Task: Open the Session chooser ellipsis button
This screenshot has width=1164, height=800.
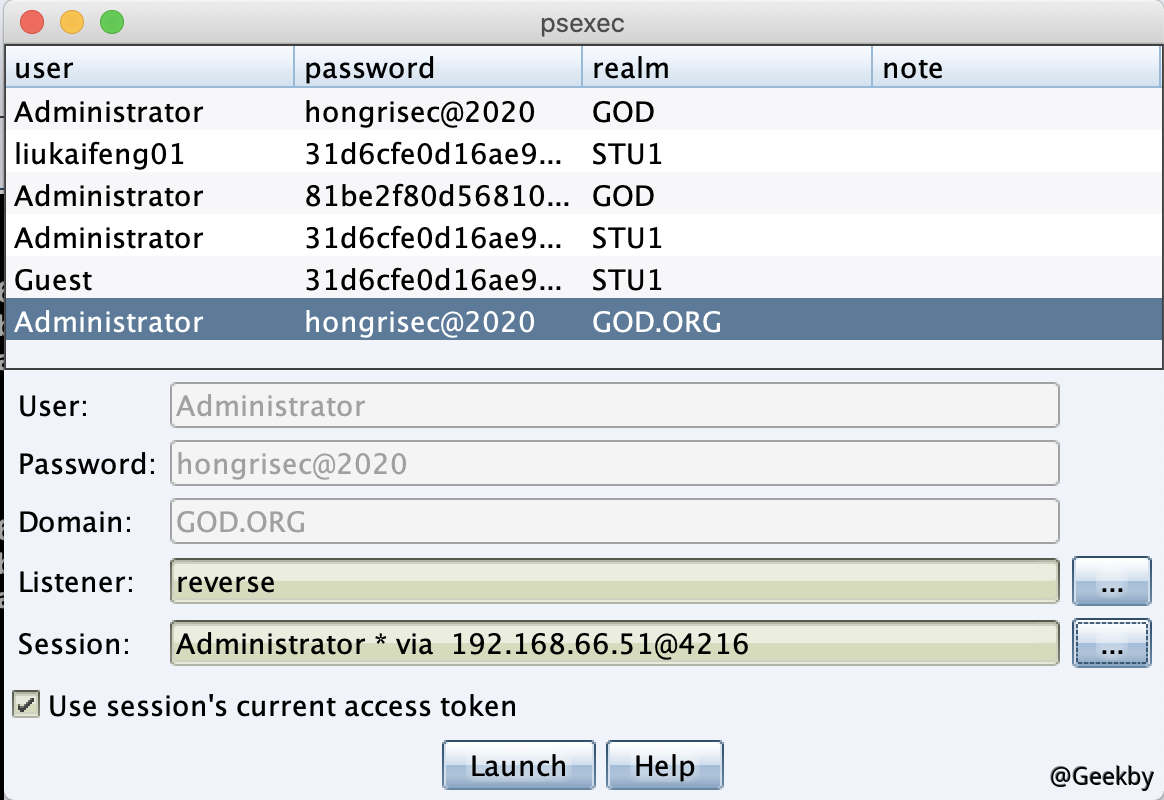Action: pyautogui.click(x=1111, y=643)
